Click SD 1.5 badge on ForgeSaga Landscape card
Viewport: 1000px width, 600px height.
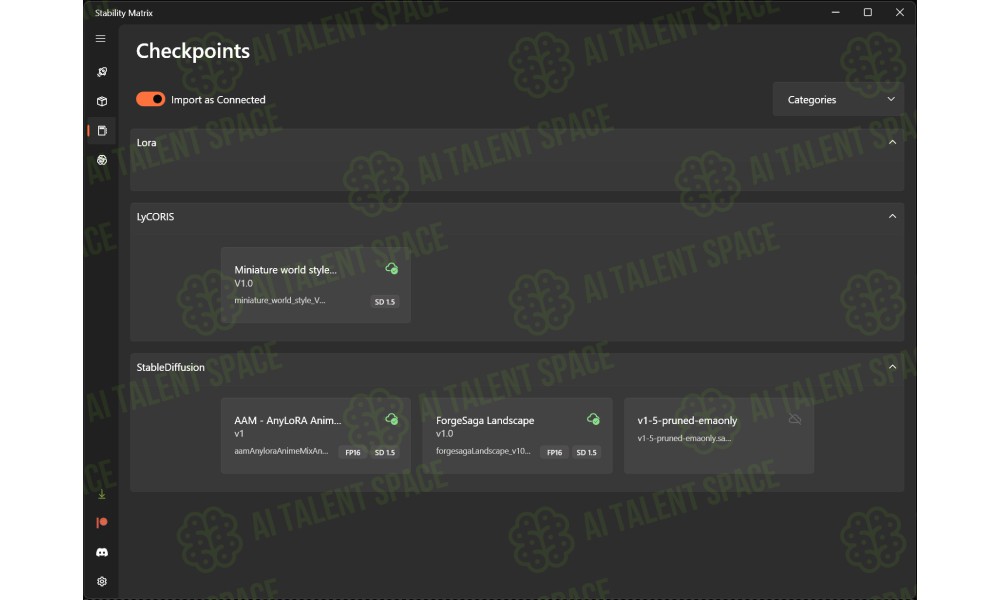pos(586,452)
